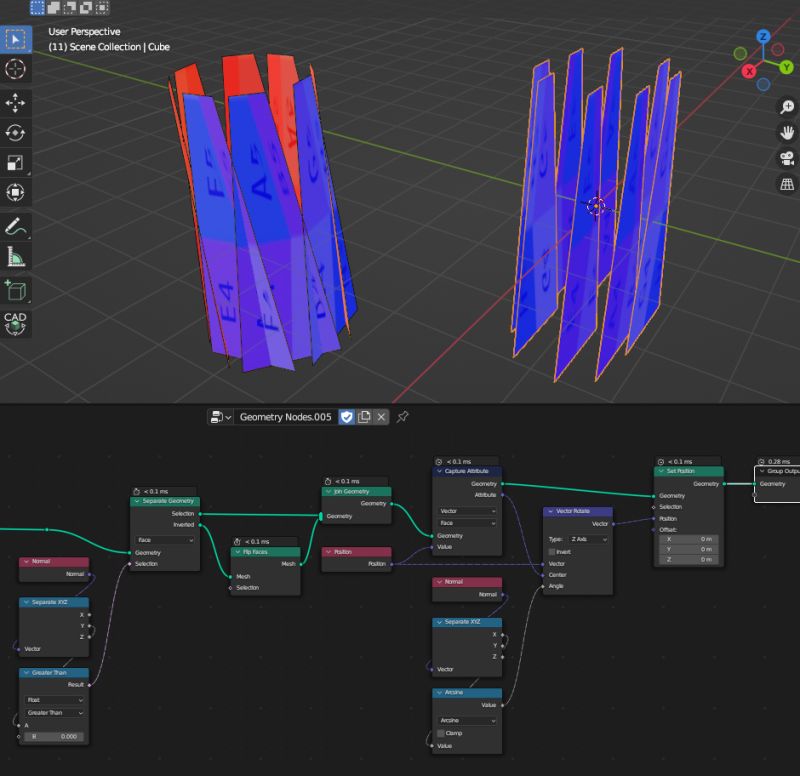Toggle fake user shield for node tree
The height and width of the screenshot is (776, 800).
click(347, 417)
